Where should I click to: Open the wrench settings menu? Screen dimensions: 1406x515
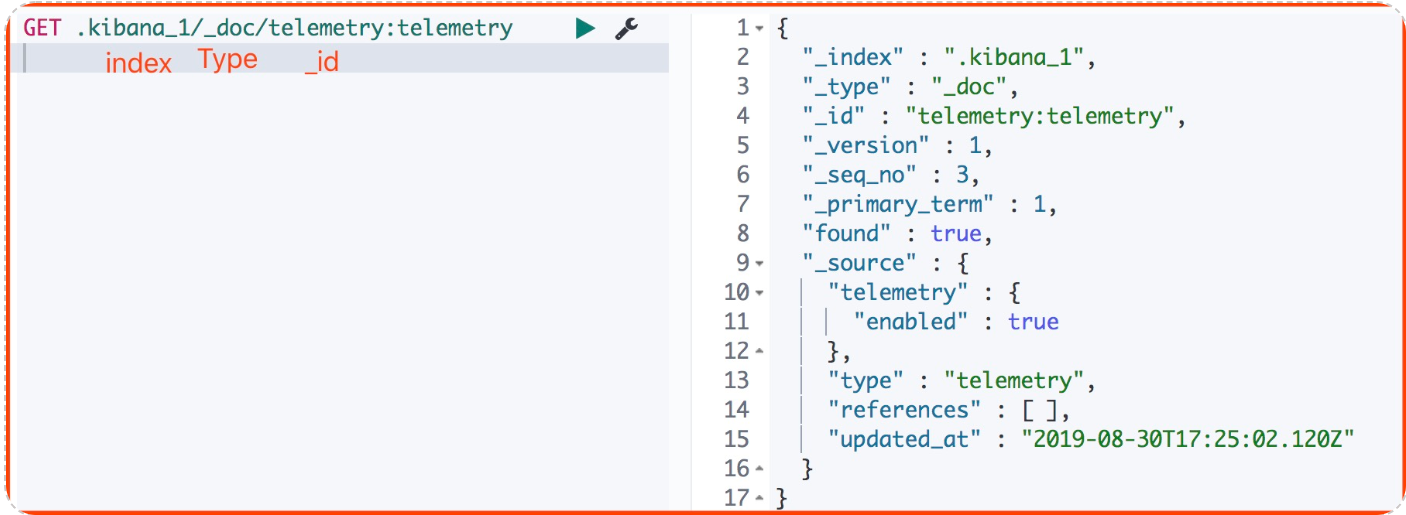coord(627,29)
